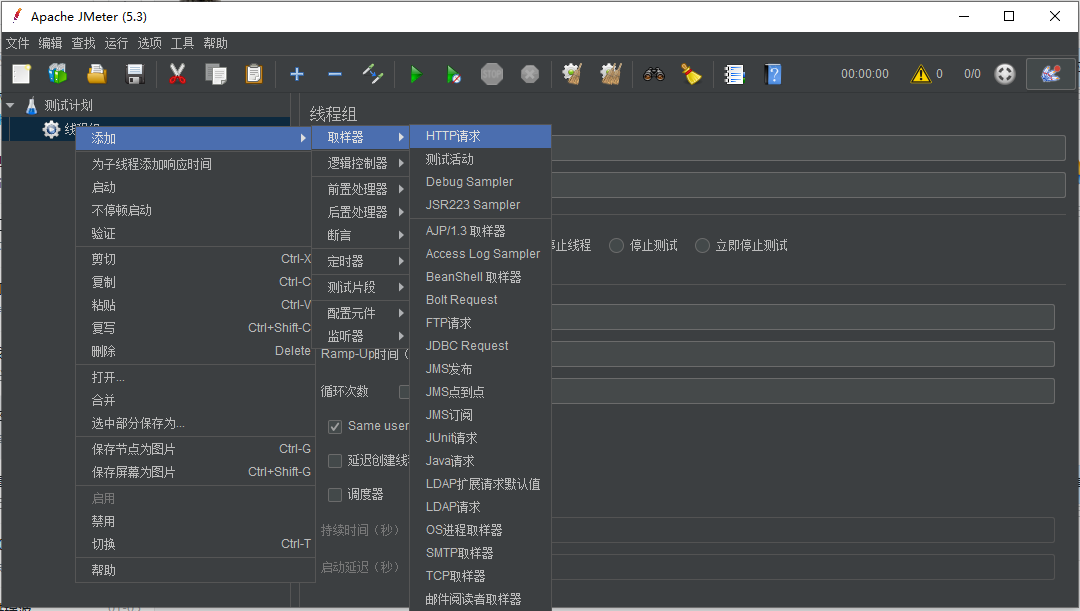The image size is (1080, 611).
Task: Toggle the 延迟创建线程 checkbox
Action: [x=335, y=461]
